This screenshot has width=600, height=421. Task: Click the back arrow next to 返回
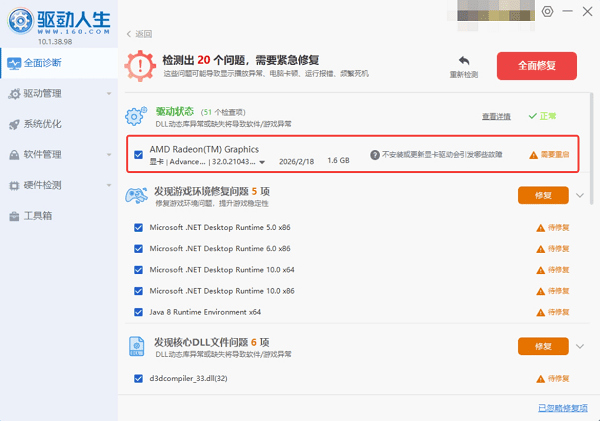click(x=129, y=34)
